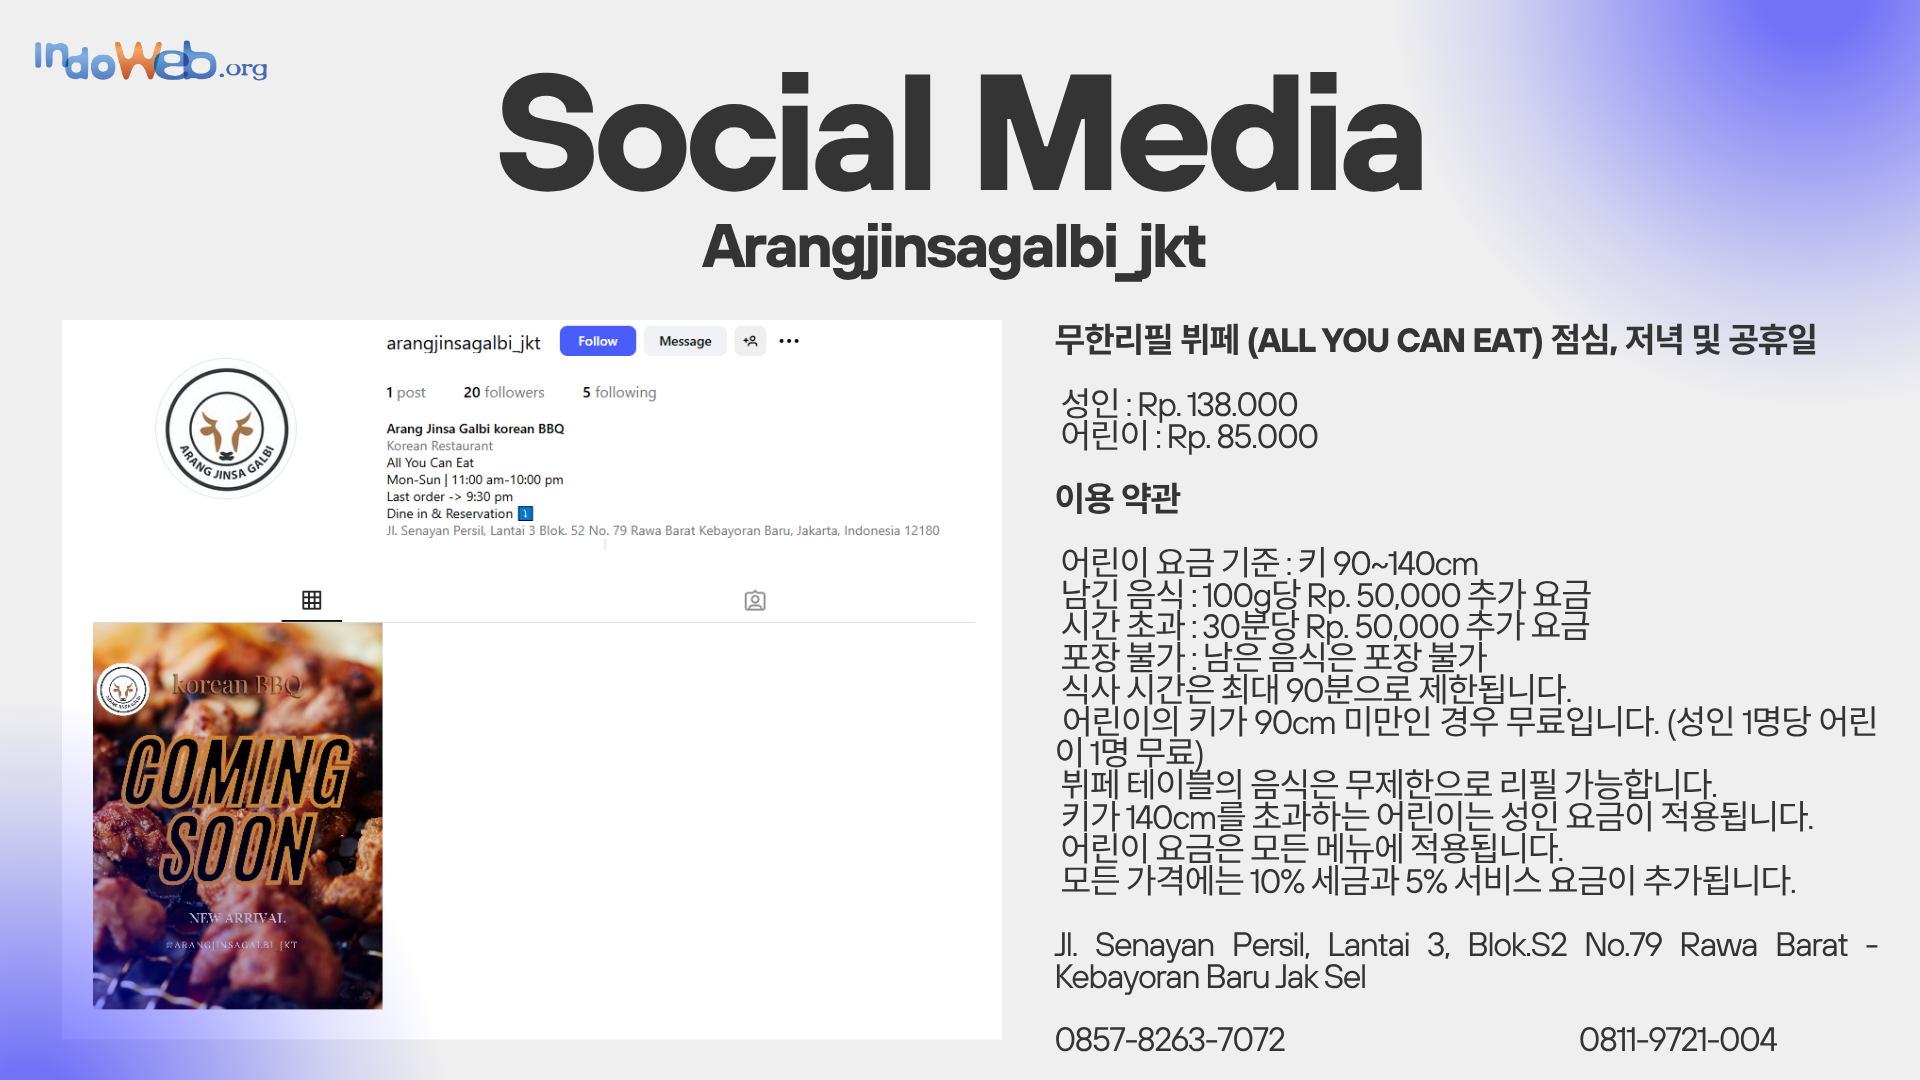Click the 1 post count
This screenshot has width=1920, height=1080.
pos(406,392)
